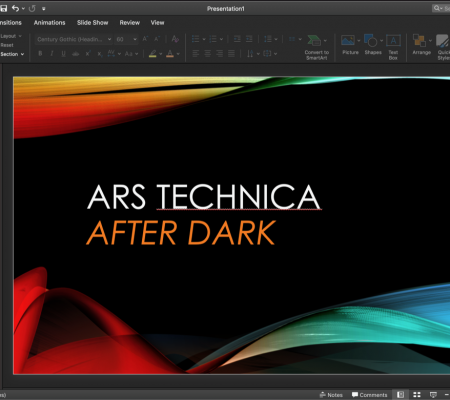Toggle the Notes pane
The width and height of the screenshot is (450, 400).
click(x=331, y=395)
